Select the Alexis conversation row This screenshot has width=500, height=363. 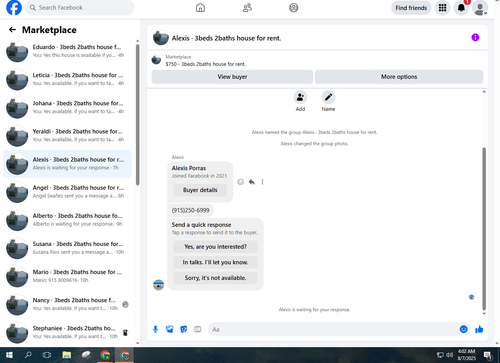tap(67, 164)
